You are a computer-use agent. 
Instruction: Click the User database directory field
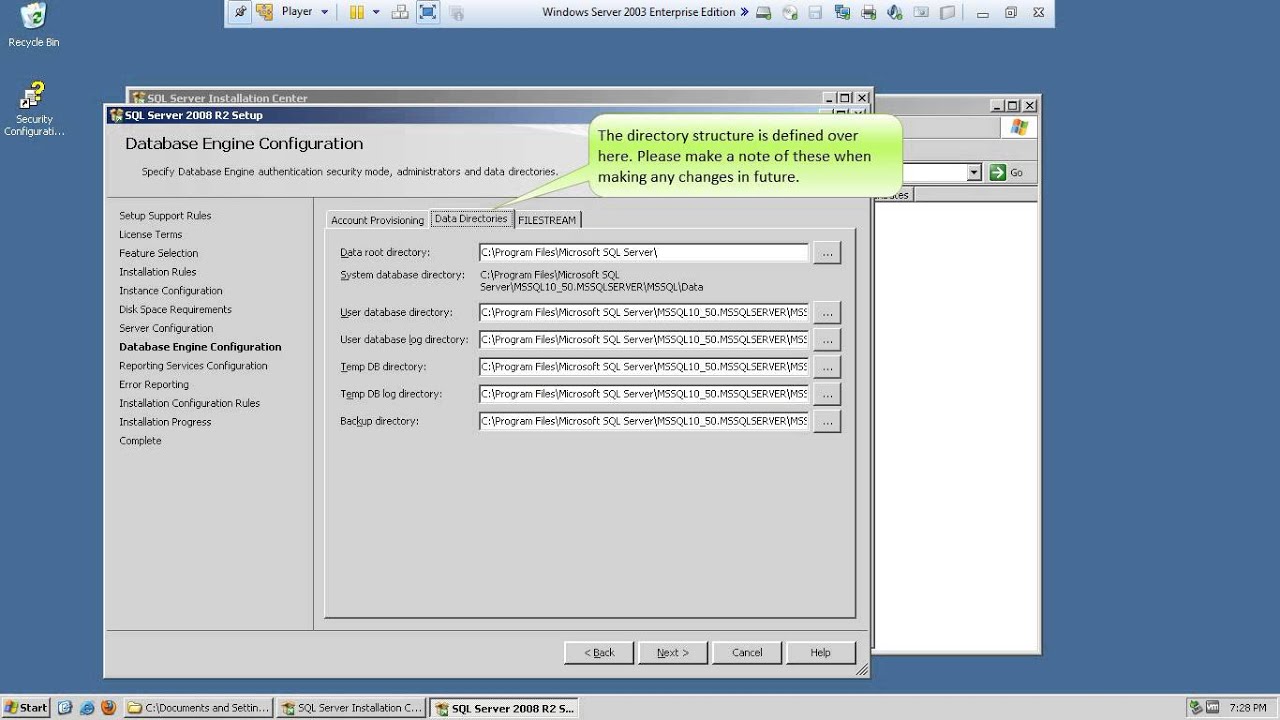[643, 312]
